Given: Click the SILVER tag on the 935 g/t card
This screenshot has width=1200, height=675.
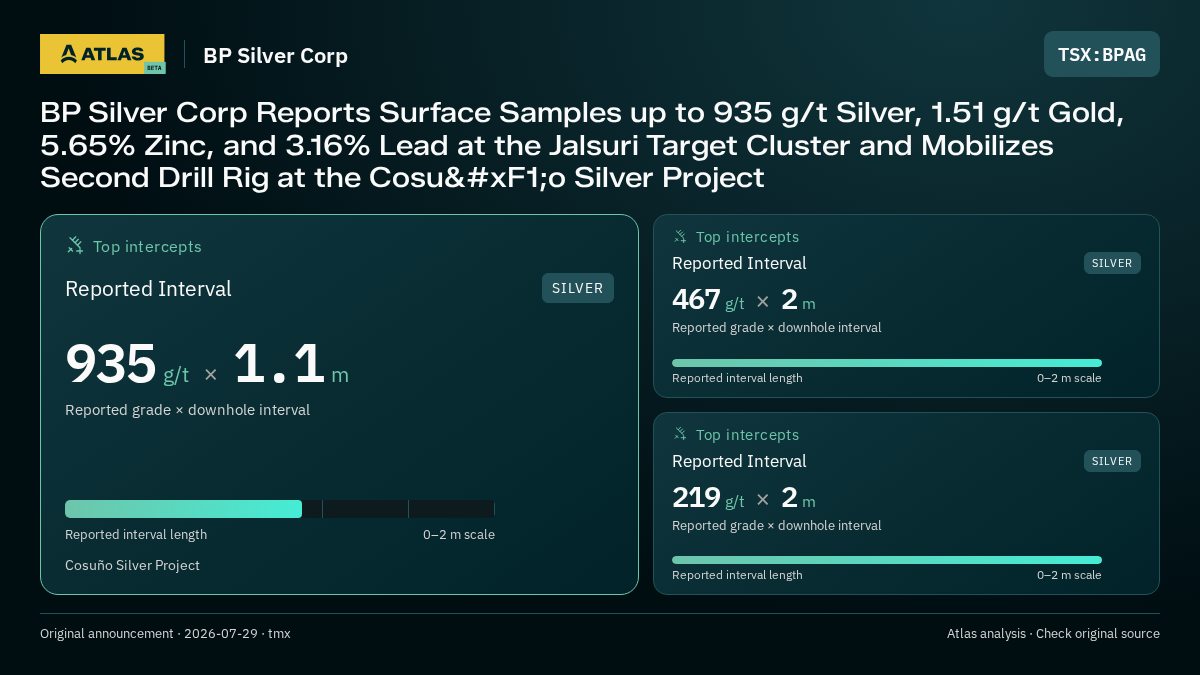Looking at the screenshot, I should point(578,288).
